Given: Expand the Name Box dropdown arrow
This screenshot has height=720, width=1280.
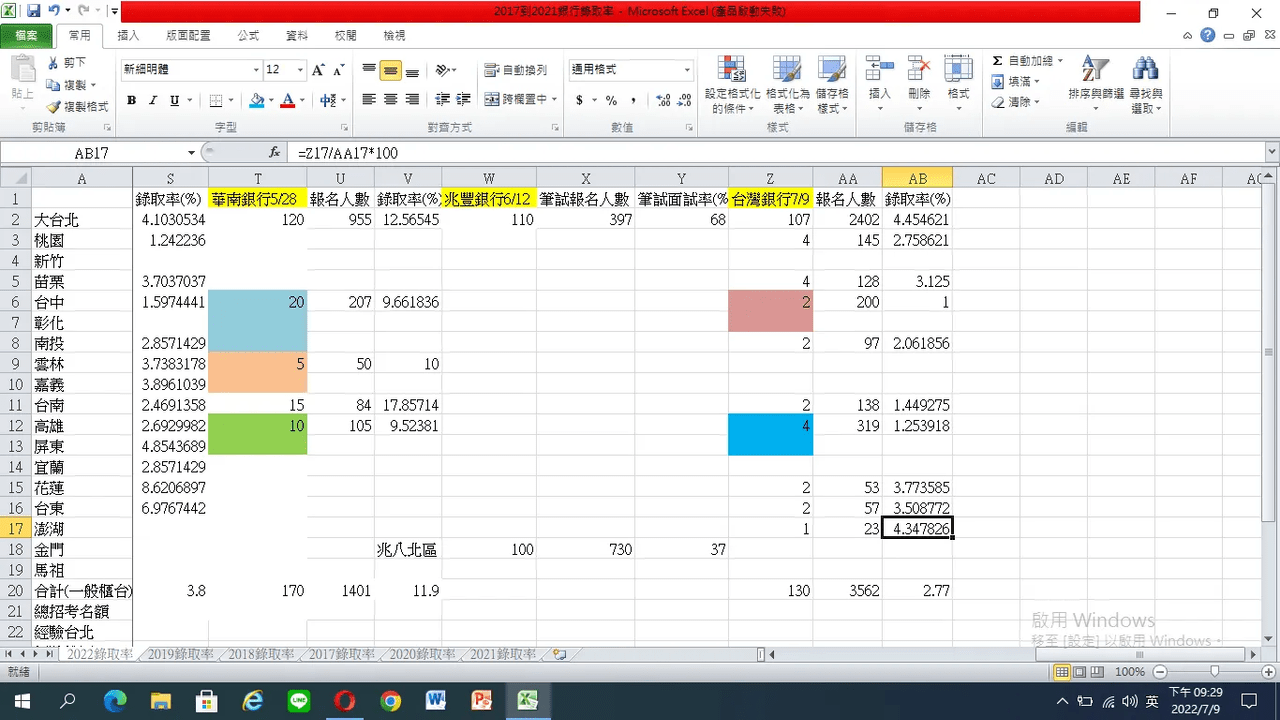Looking at the screenshot, I should [x=191, y=153].
